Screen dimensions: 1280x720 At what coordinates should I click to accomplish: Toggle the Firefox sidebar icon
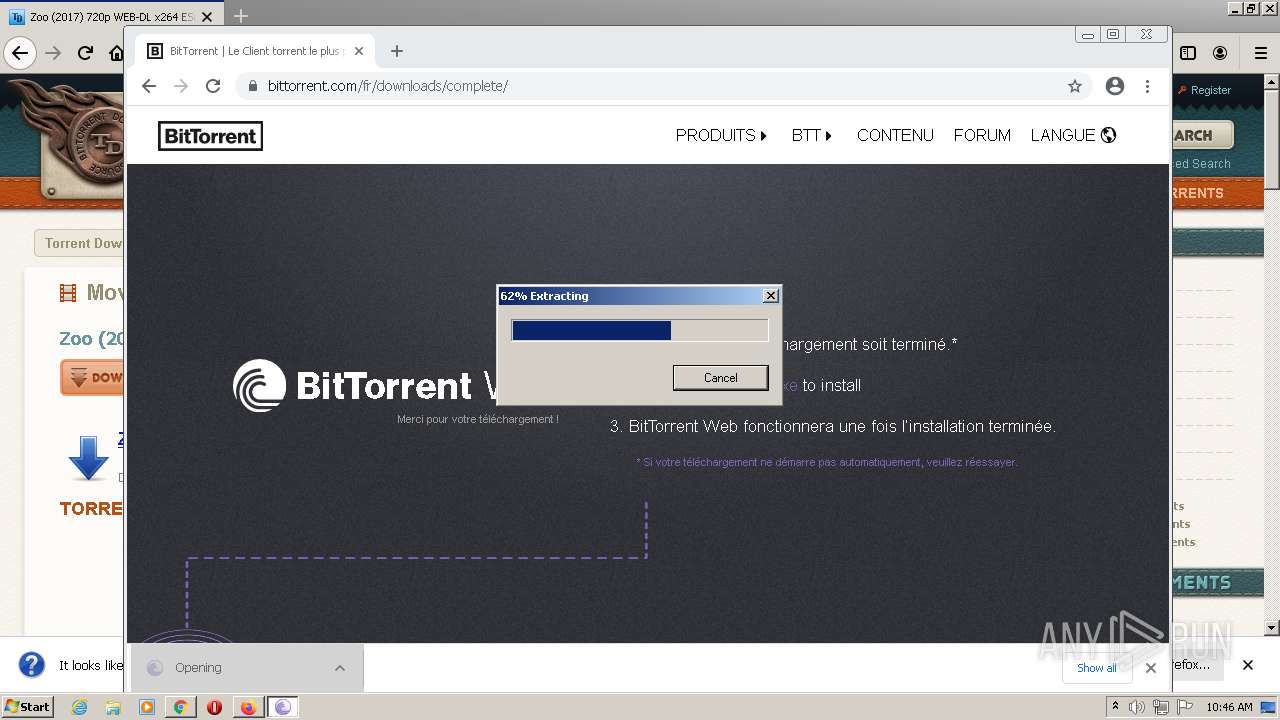[1188, 53]
